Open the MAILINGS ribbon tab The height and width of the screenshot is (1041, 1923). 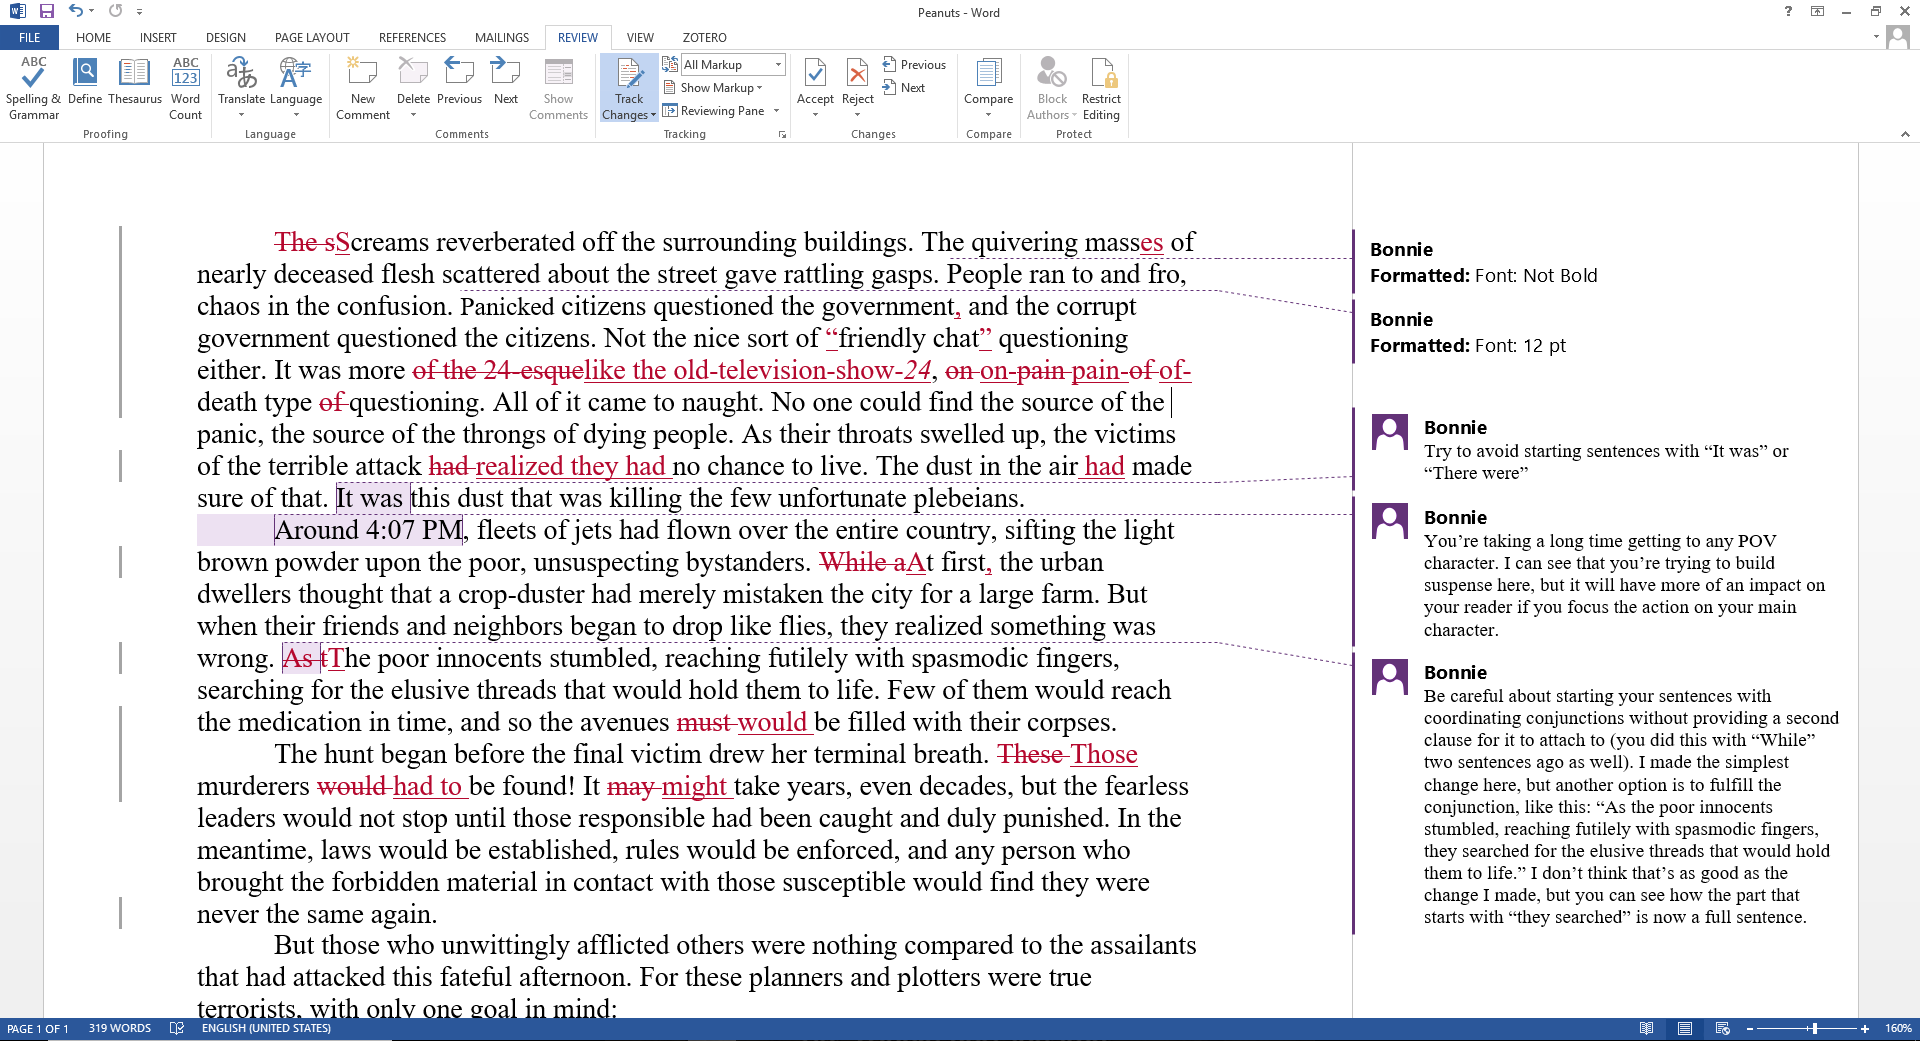[x=501, y=37]
